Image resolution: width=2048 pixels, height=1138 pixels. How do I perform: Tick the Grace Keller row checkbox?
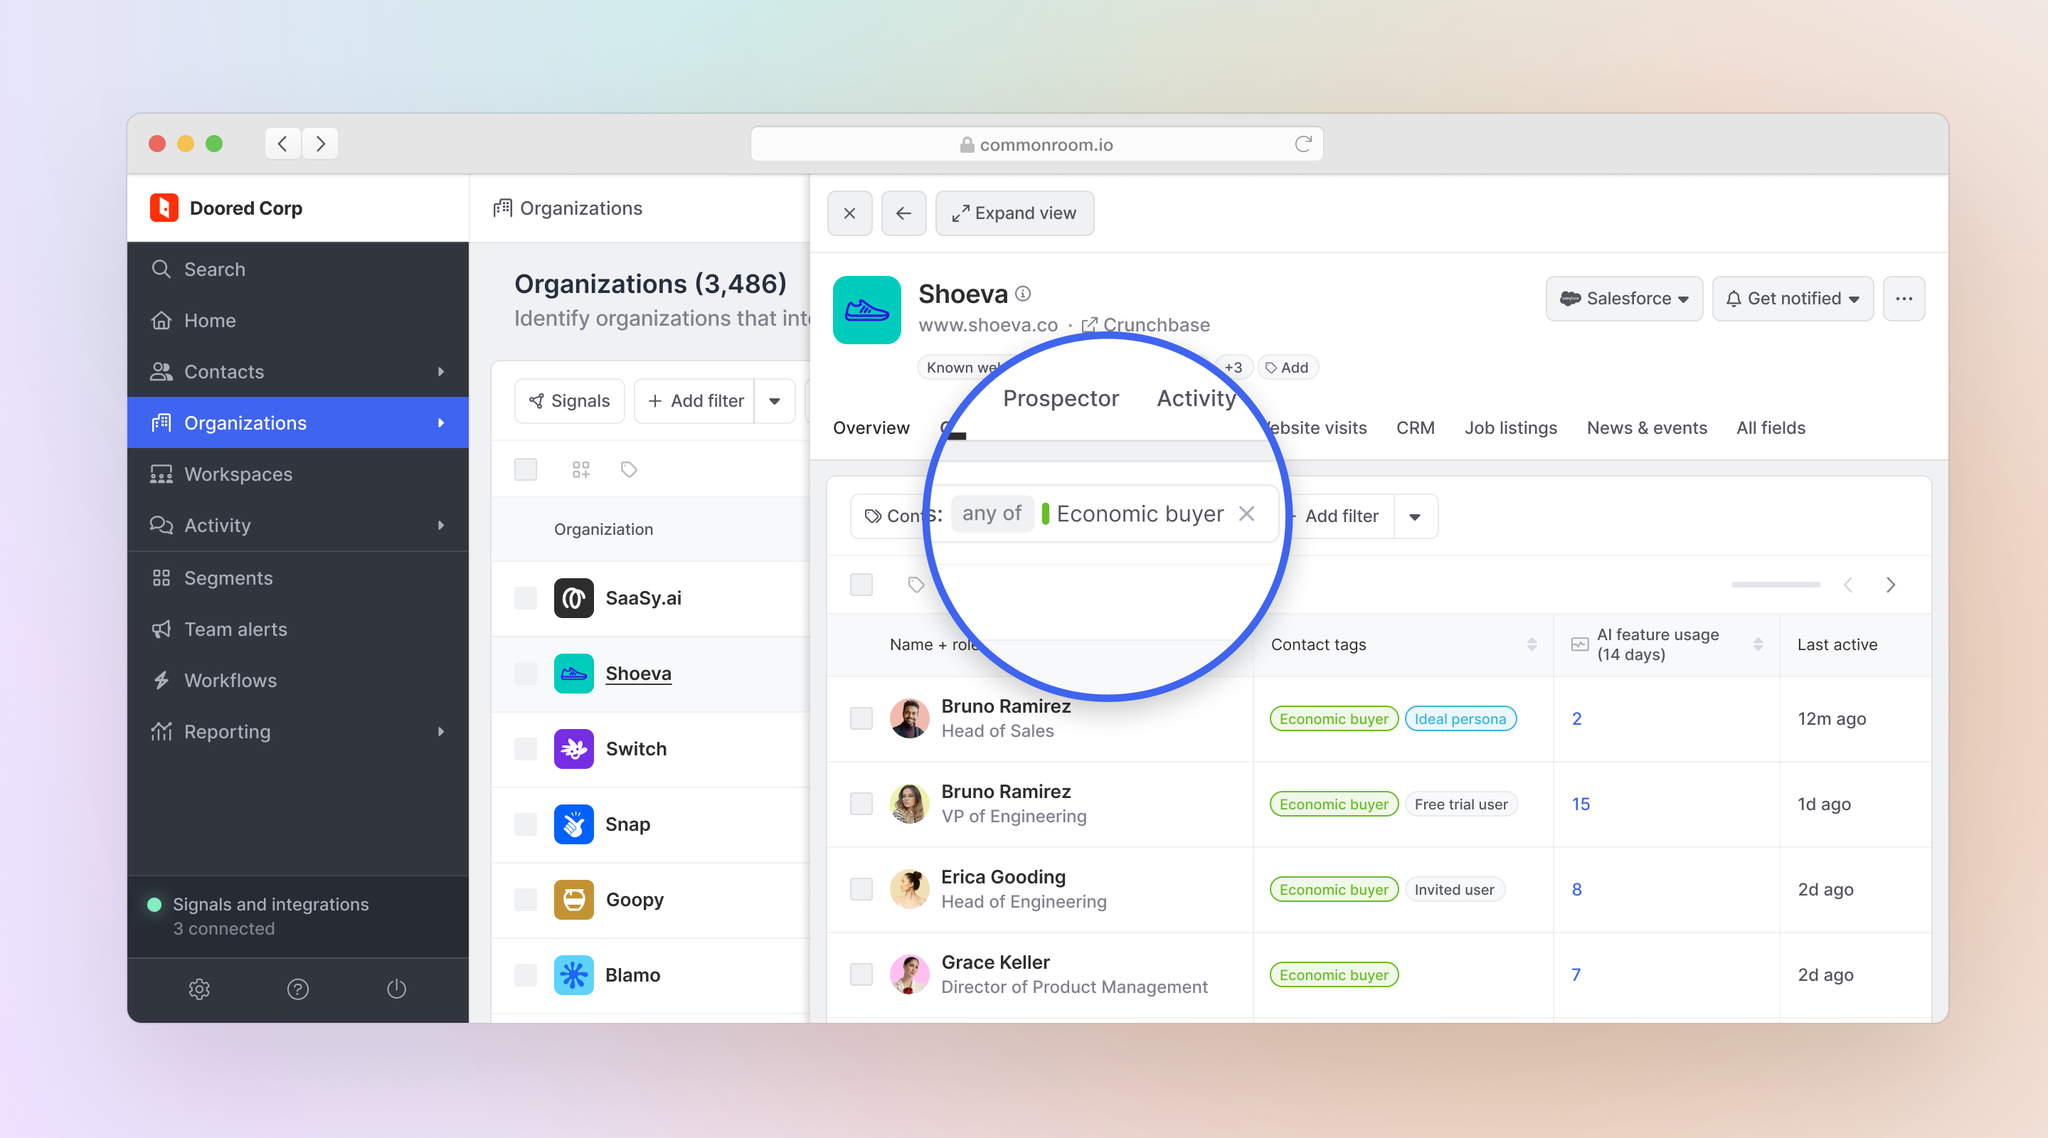point(861,974)
